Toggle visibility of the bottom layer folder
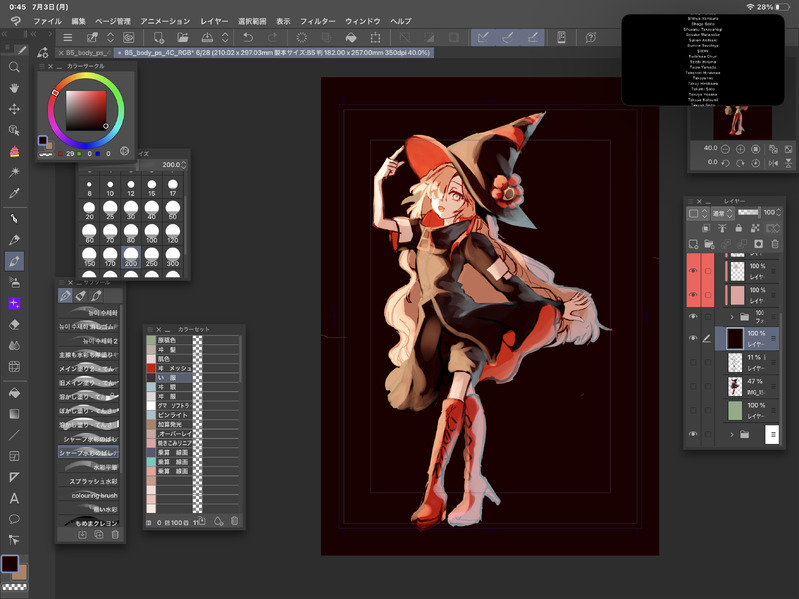 coord(693,434)
